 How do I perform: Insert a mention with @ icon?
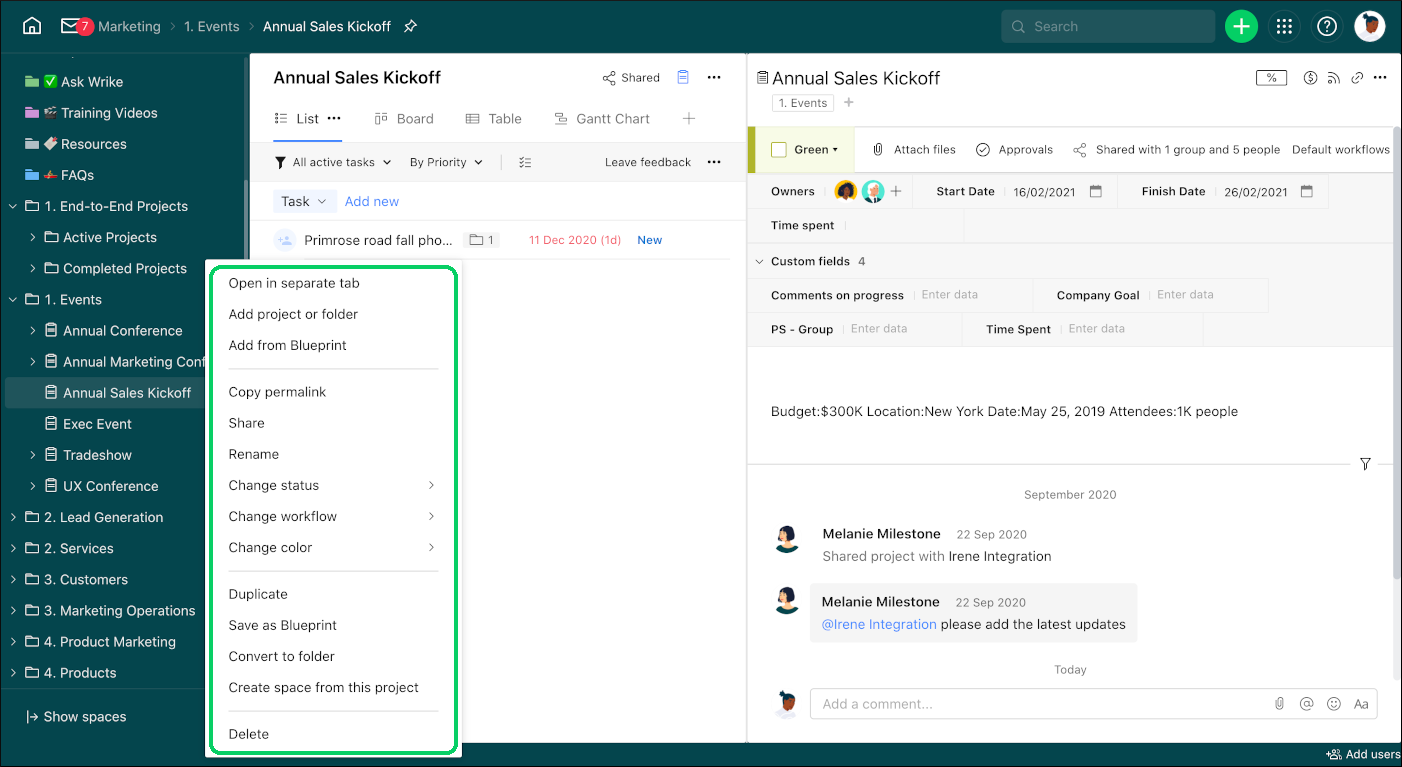tap(1306, 704)
